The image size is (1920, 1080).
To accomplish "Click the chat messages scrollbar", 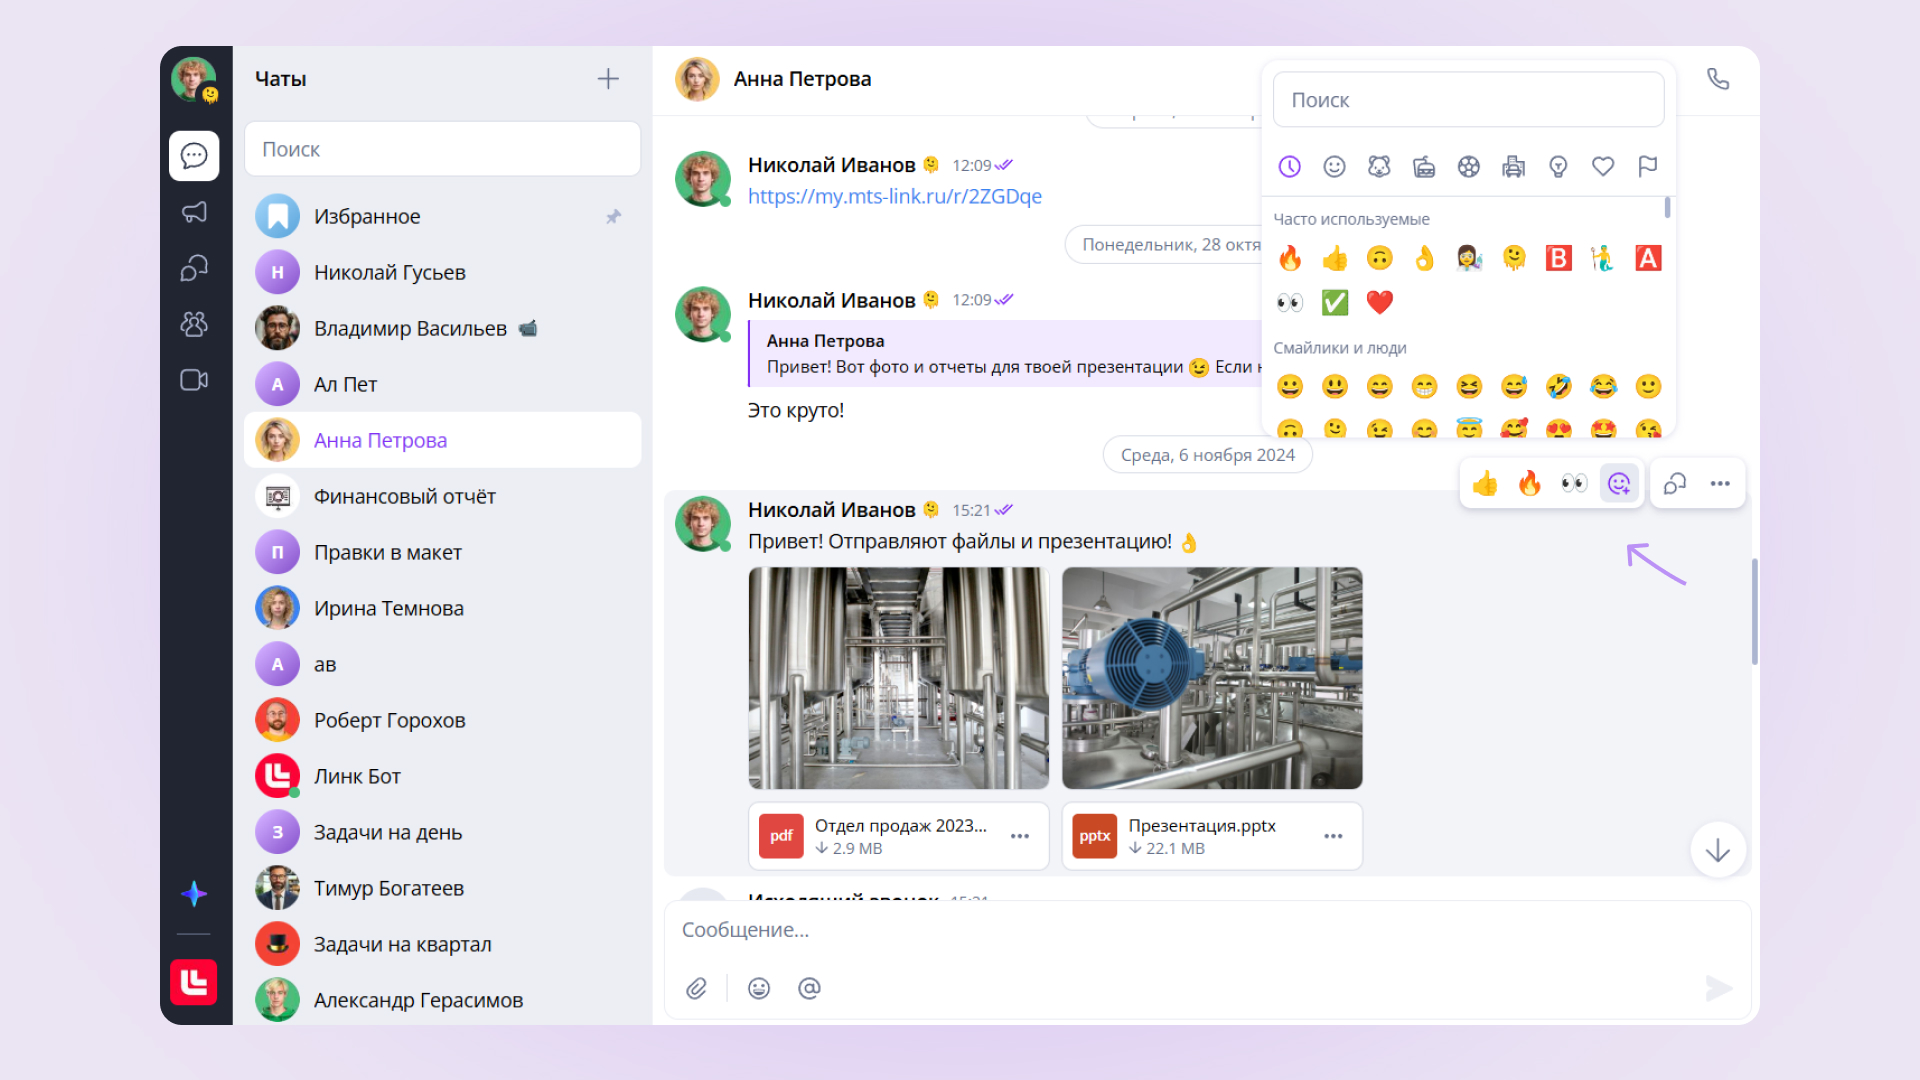I will (1754, 612).
